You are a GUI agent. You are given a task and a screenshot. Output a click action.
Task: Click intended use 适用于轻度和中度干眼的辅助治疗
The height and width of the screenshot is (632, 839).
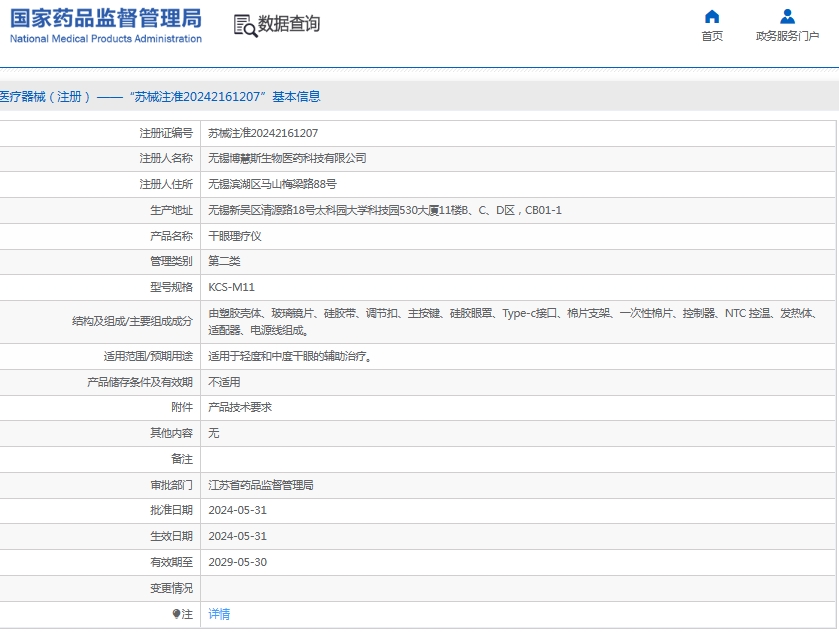click(289, 356)
